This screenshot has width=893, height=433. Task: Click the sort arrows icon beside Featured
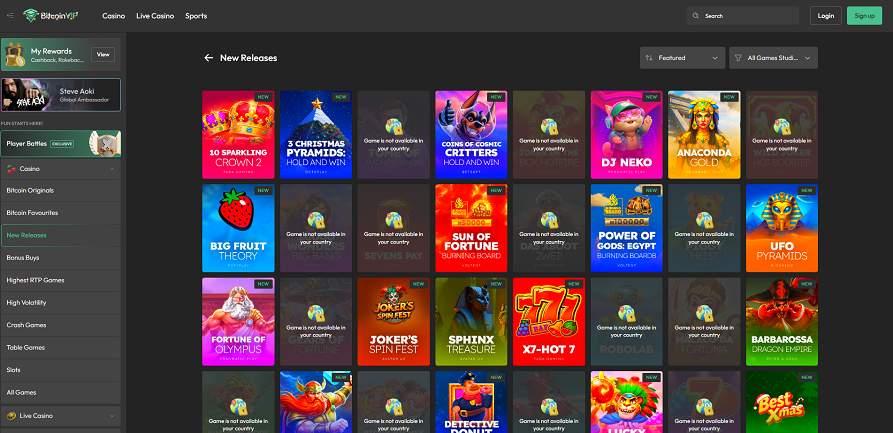pos(649,58)
